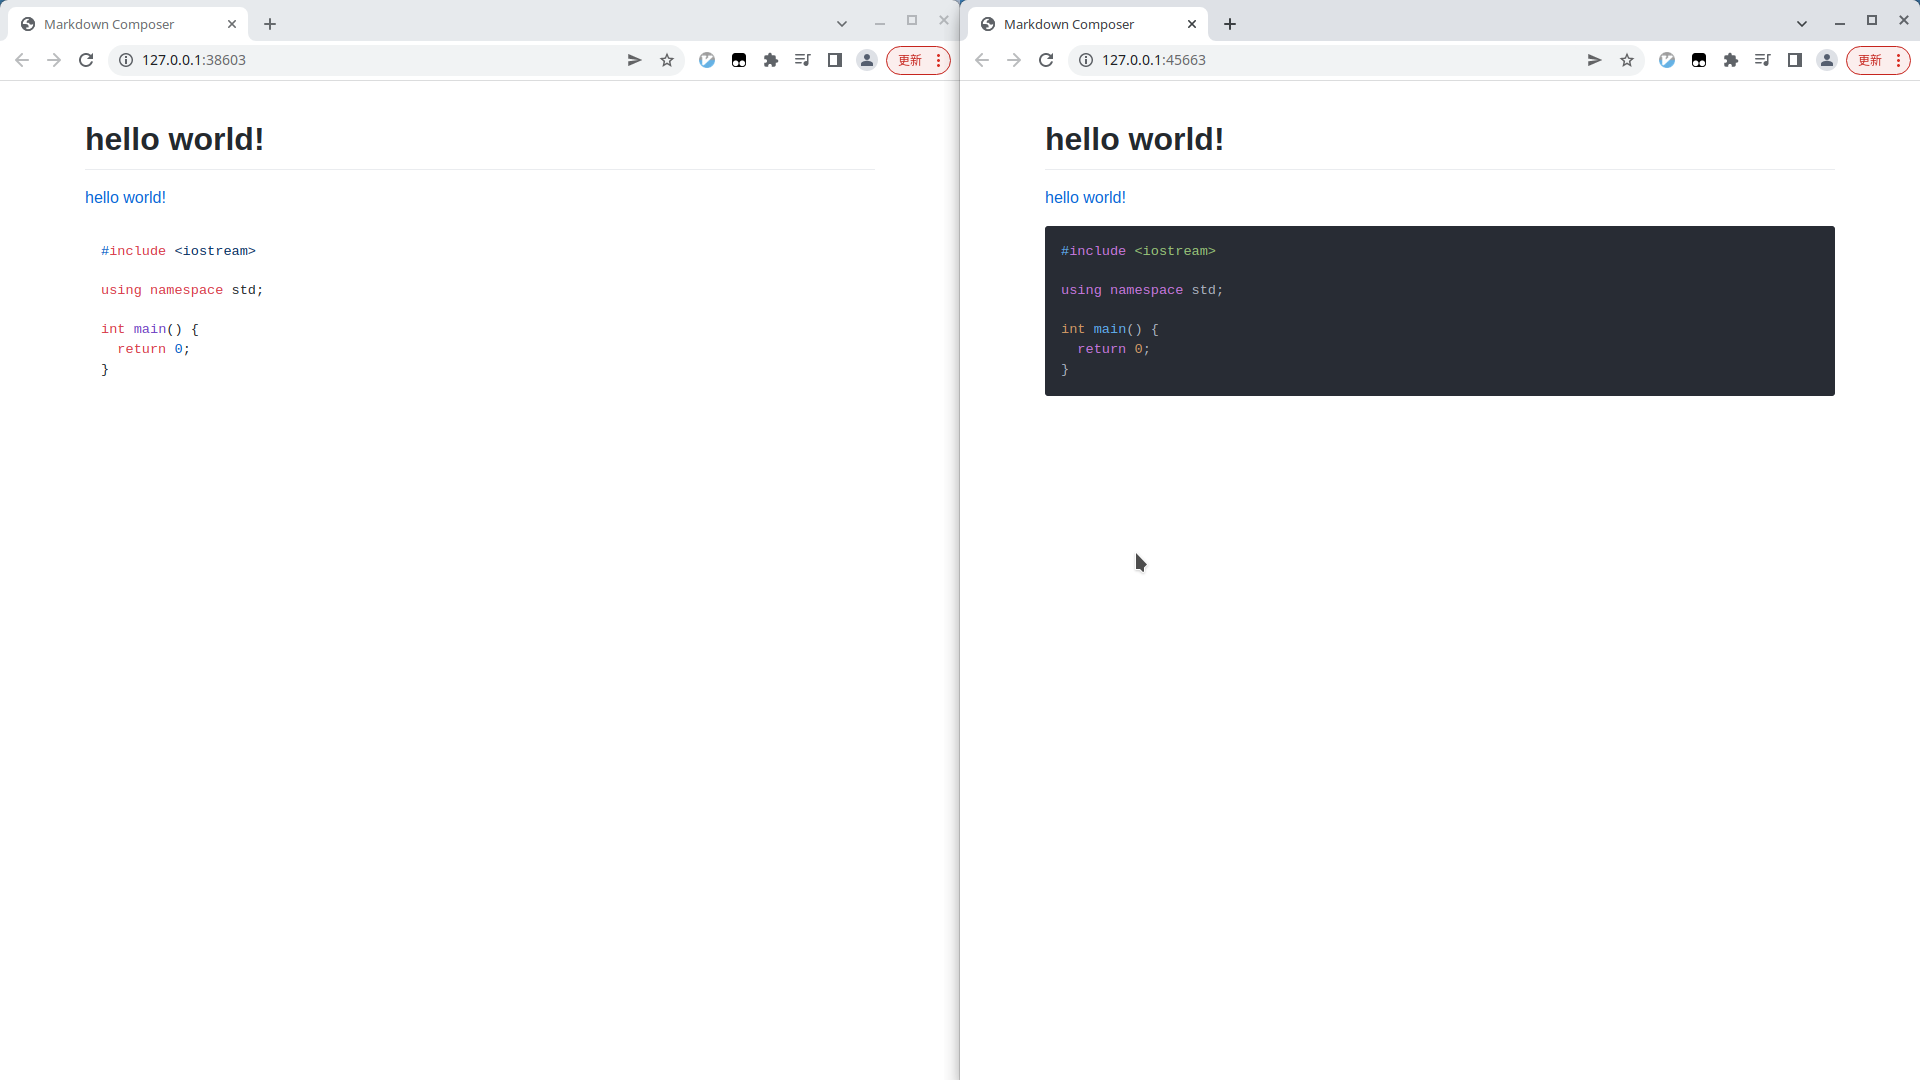
Task: Share this page icon in left window
Action: (634, 60)
